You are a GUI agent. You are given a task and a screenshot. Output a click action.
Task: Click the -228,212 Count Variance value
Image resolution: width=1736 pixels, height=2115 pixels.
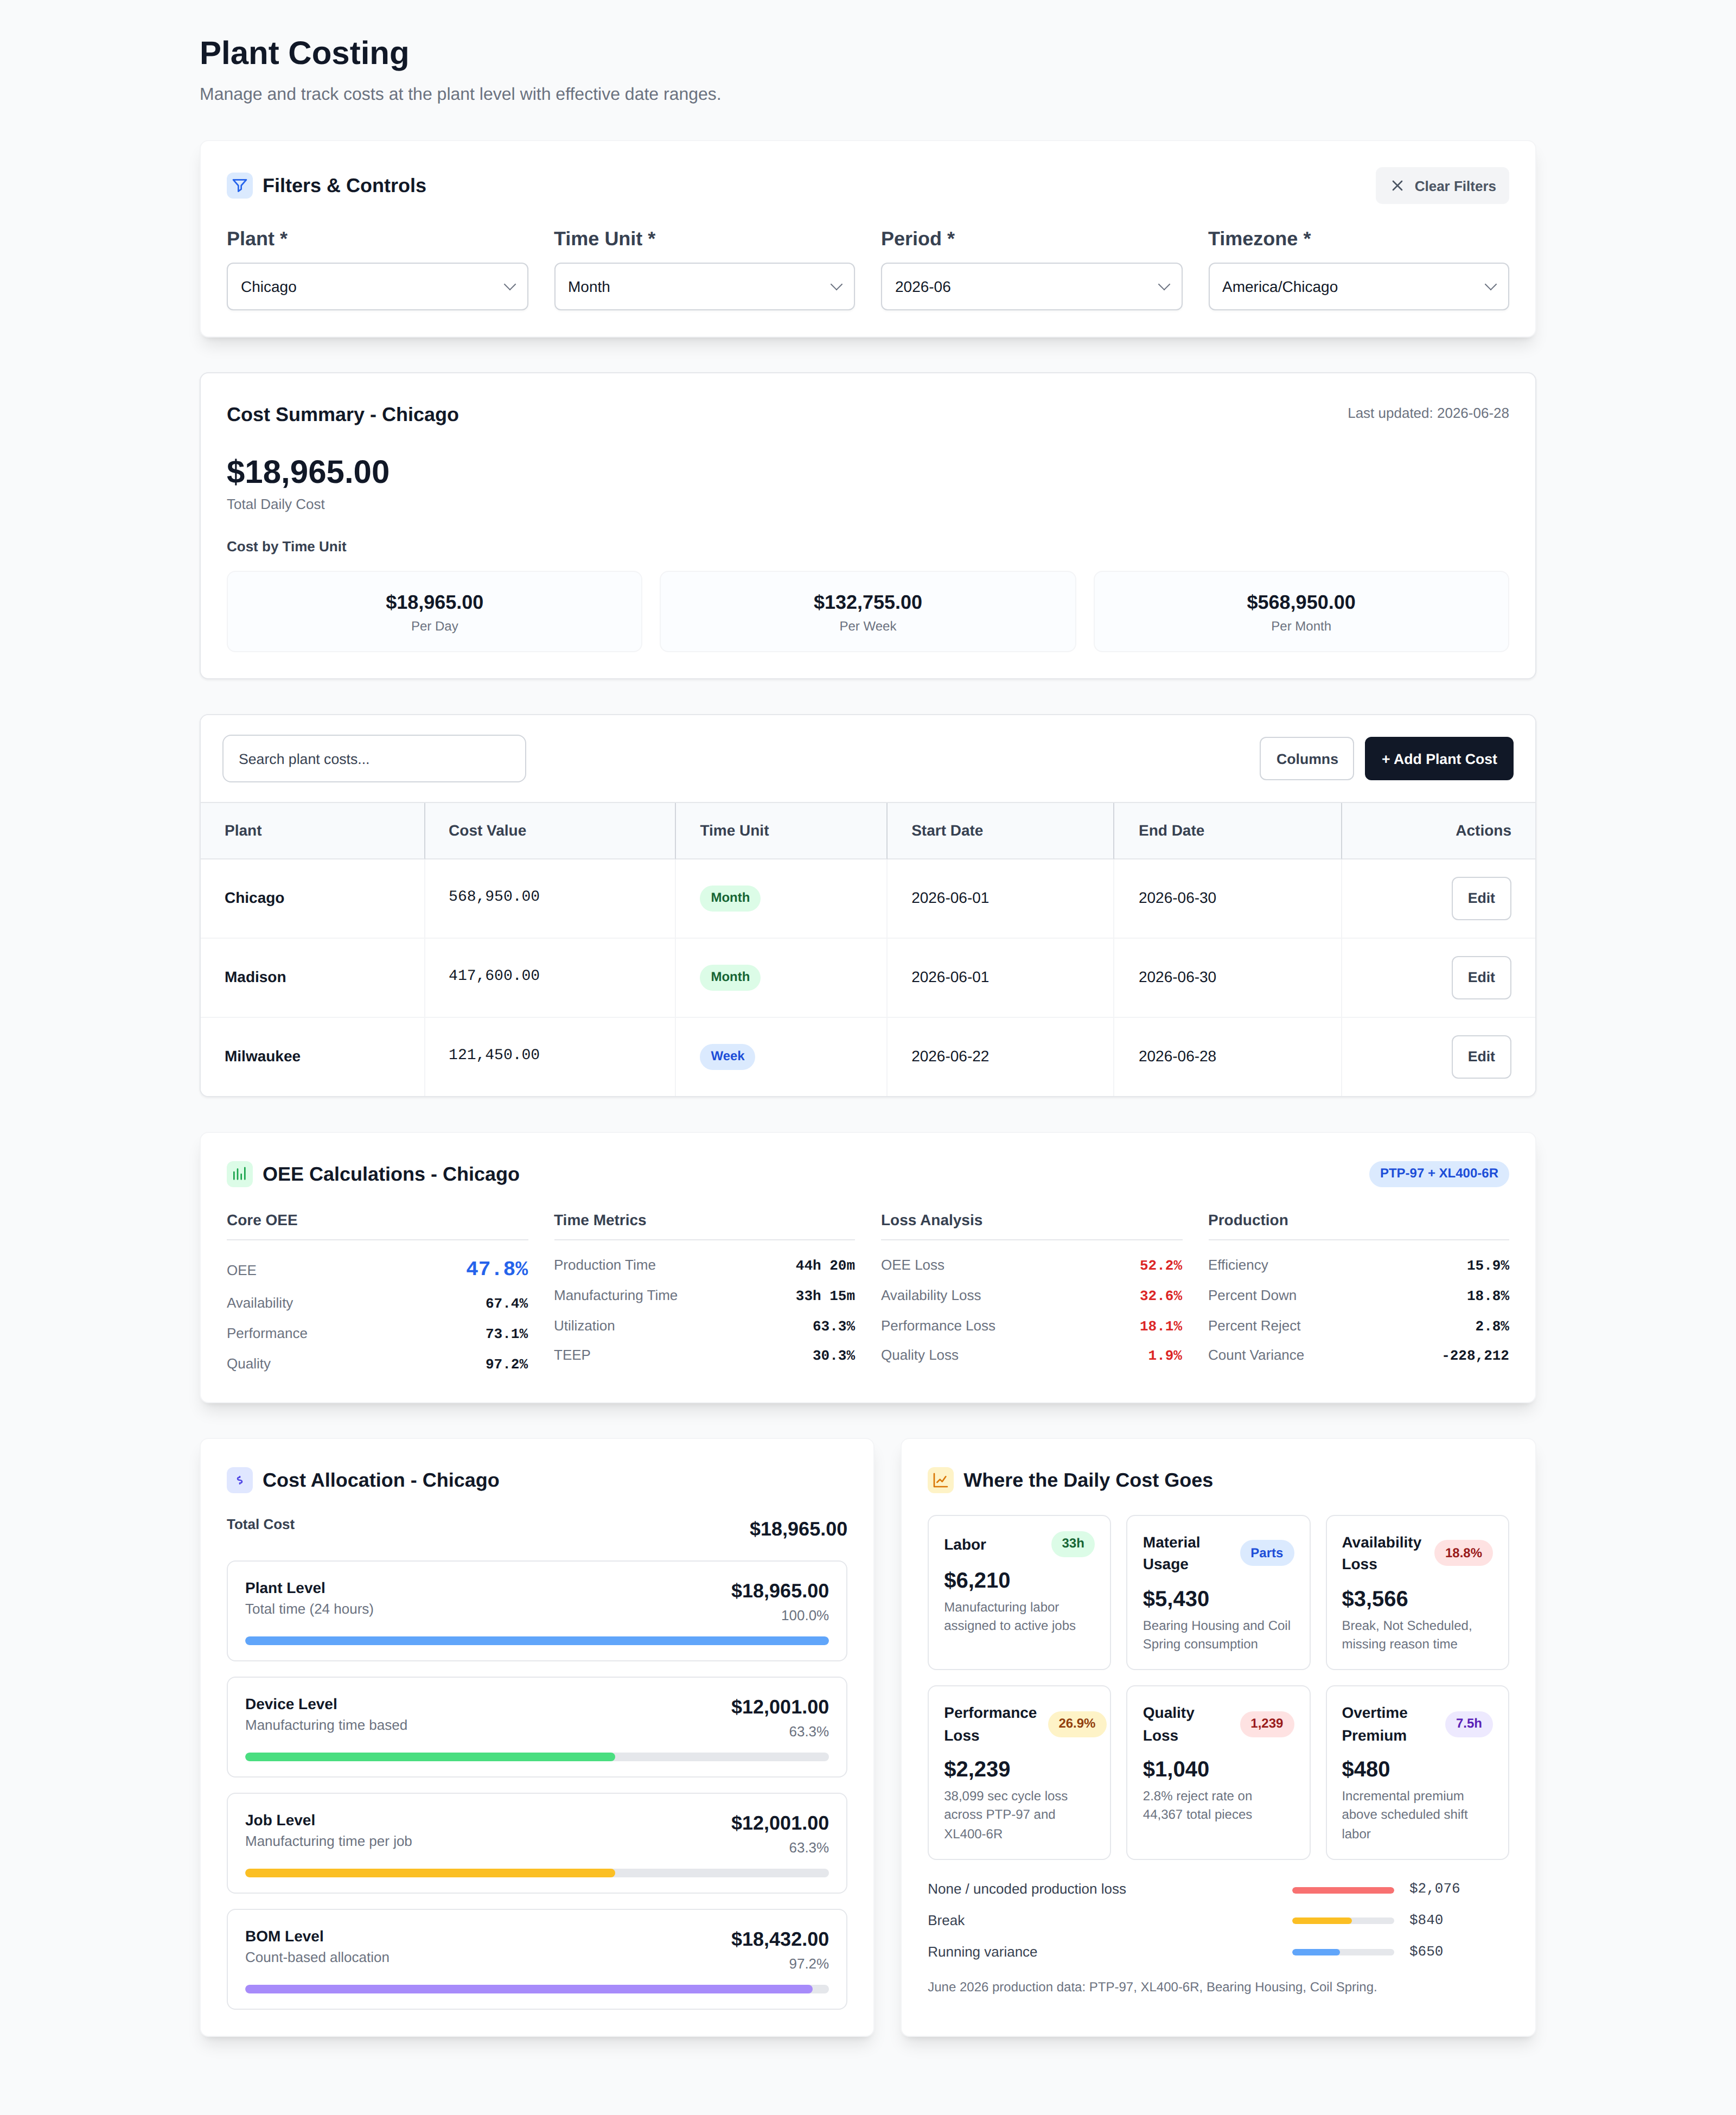[1475, 1355]
